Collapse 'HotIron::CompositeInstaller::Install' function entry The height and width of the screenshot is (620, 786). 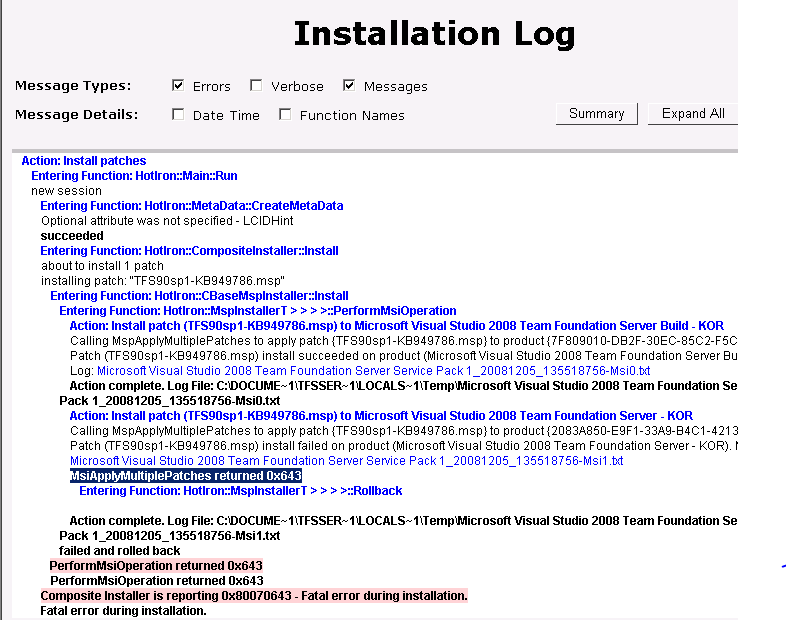(x=189, y=251)
